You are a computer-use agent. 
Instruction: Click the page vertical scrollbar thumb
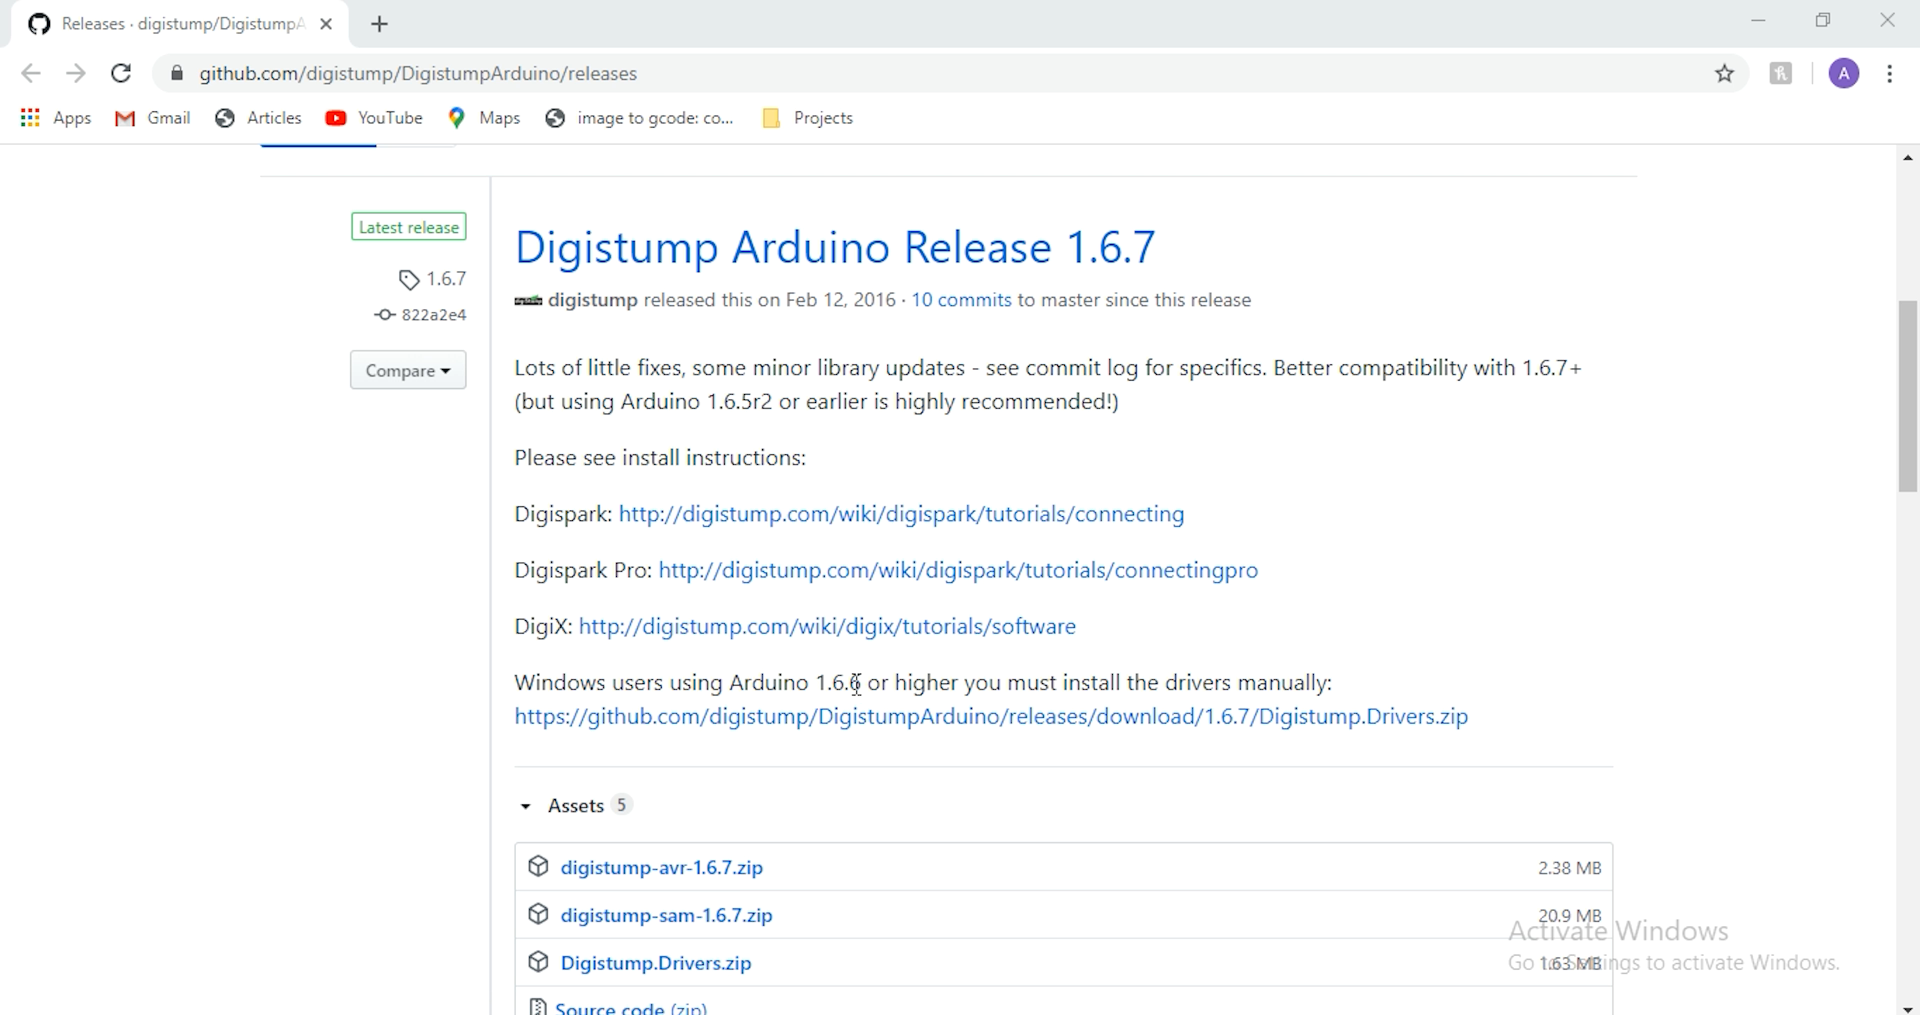click(x=1908, y=396)
